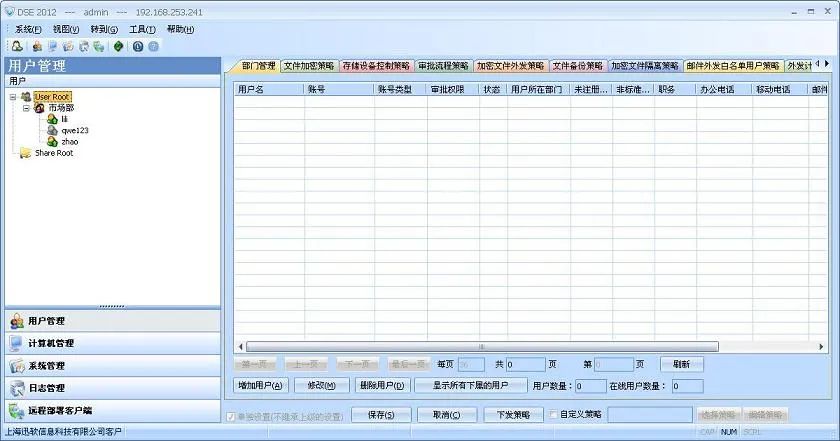Click the computer monitor icon in the toolbar
Image resolution: width=840 pixels, height=441 pixels.
52,47
